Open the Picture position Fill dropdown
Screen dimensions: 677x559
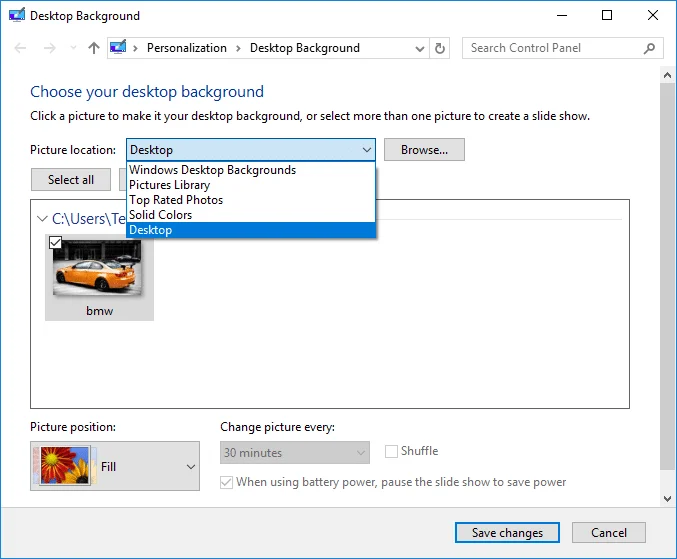tap(115, 466)
